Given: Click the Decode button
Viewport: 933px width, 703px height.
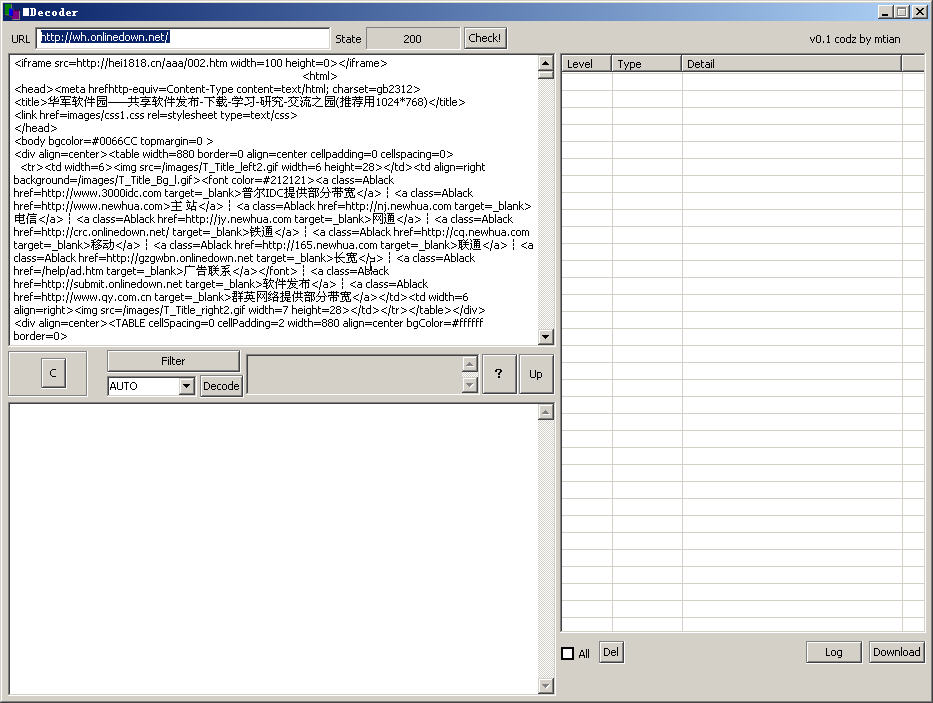Looking at the screenshot, I should 221,386.
